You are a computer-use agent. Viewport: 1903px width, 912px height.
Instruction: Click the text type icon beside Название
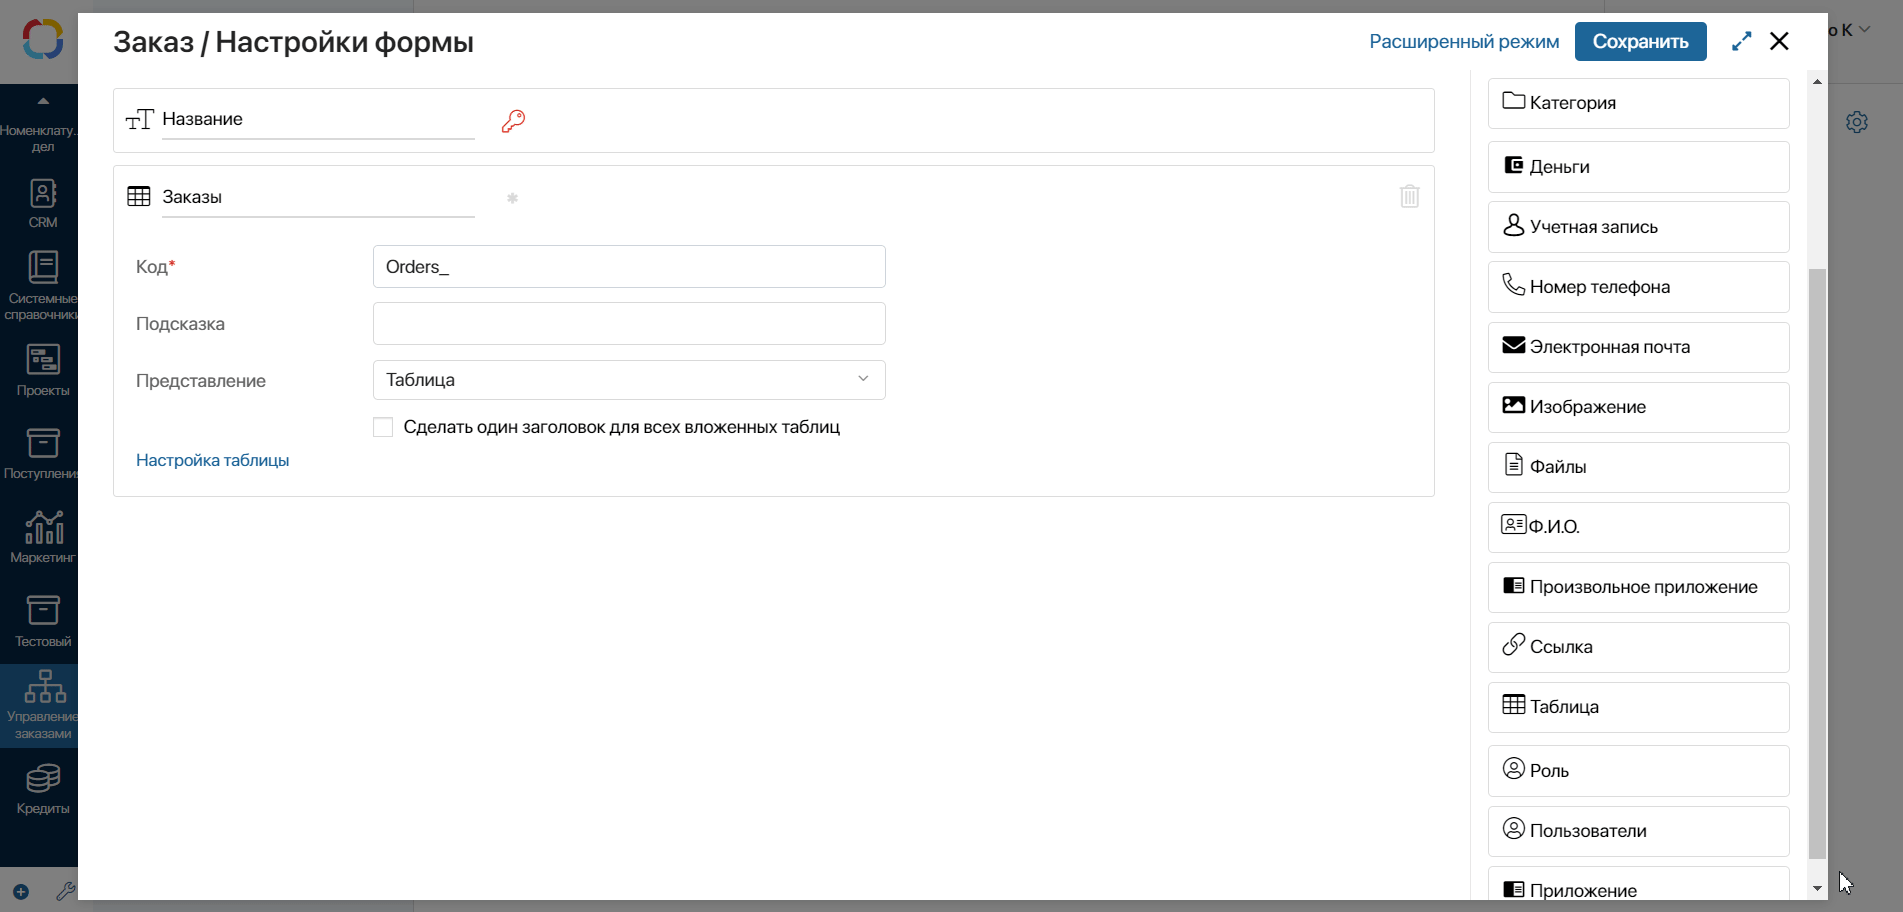(x=139, y=120)
